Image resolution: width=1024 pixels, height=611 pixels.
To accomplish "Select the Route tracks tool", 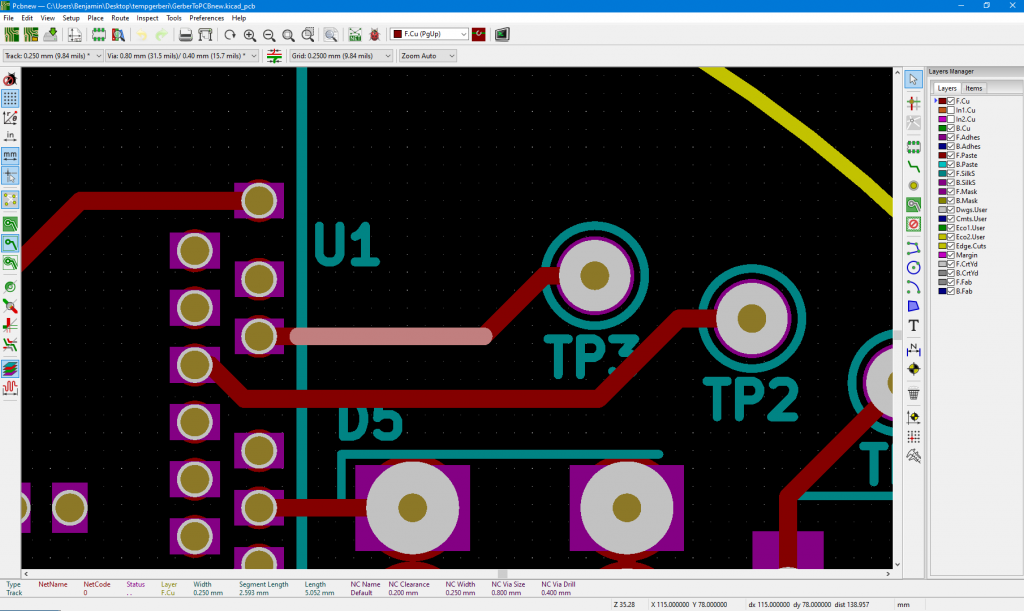I will click(913, 166).
